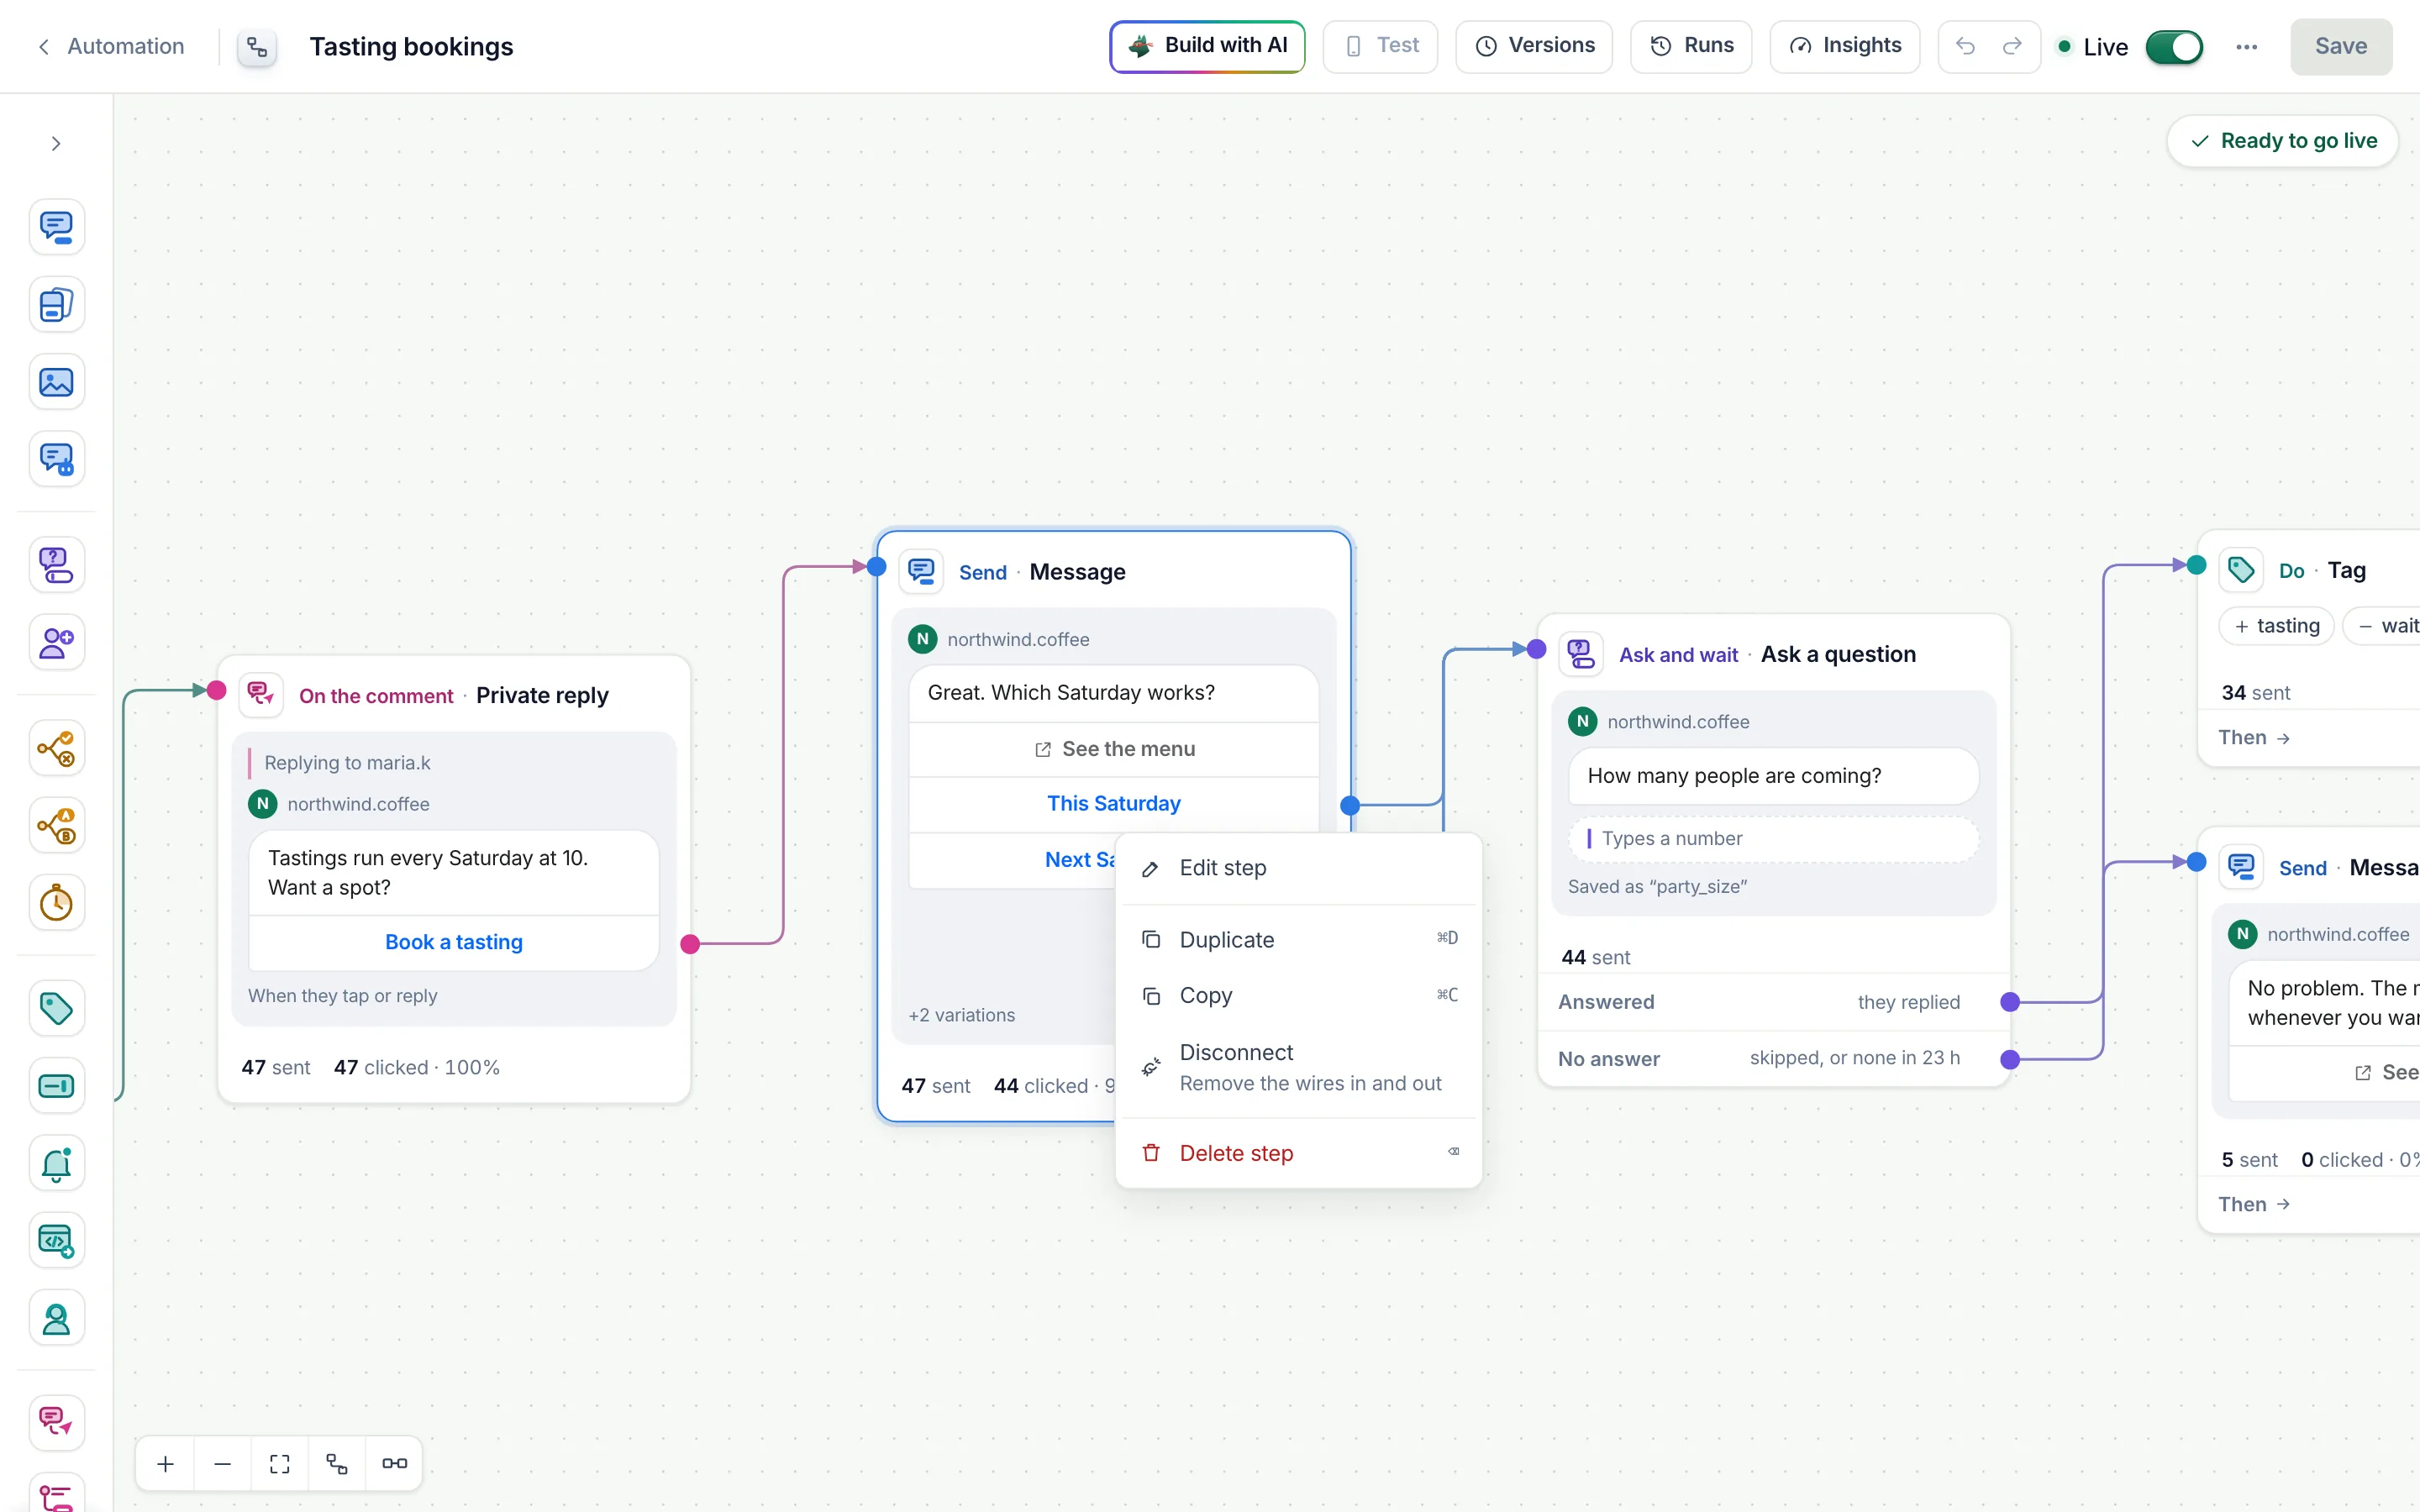
Task: Zoom out with the minus control
Action: click(223, 1464)
